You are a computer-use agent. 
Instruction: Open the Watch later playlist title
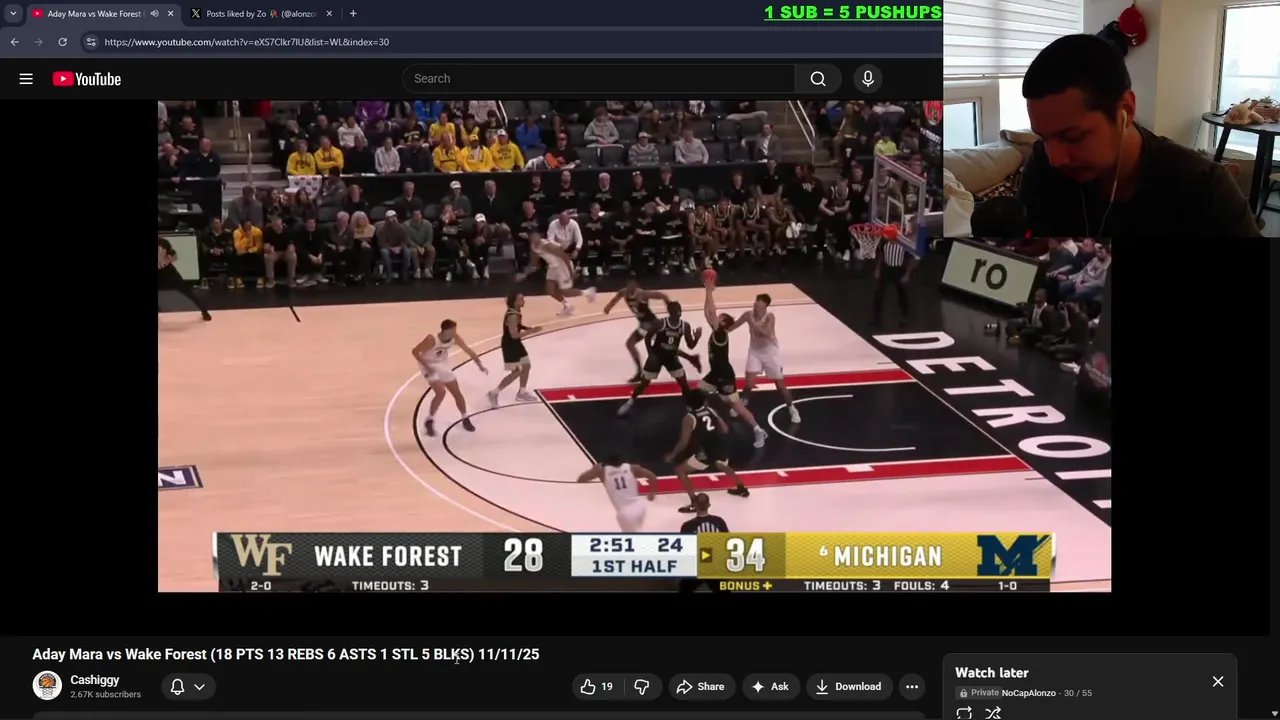point(991,673)
